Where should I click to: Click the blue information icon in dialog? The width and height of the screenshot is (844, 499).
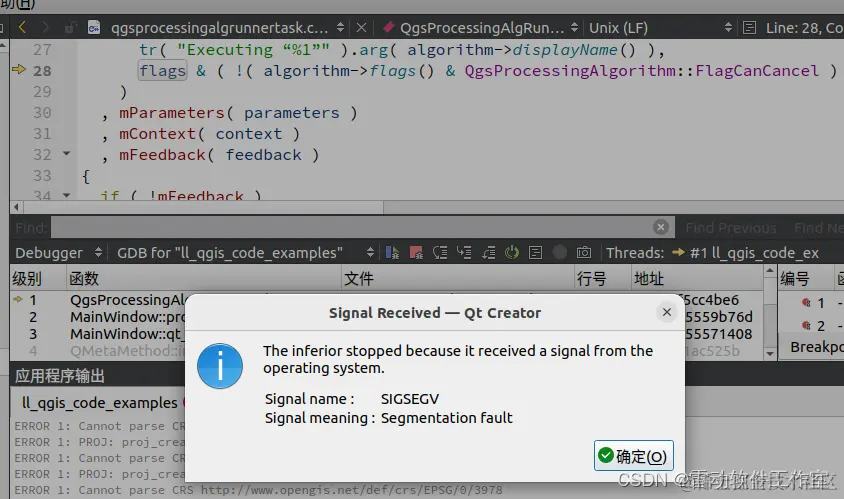coord(220,366)
